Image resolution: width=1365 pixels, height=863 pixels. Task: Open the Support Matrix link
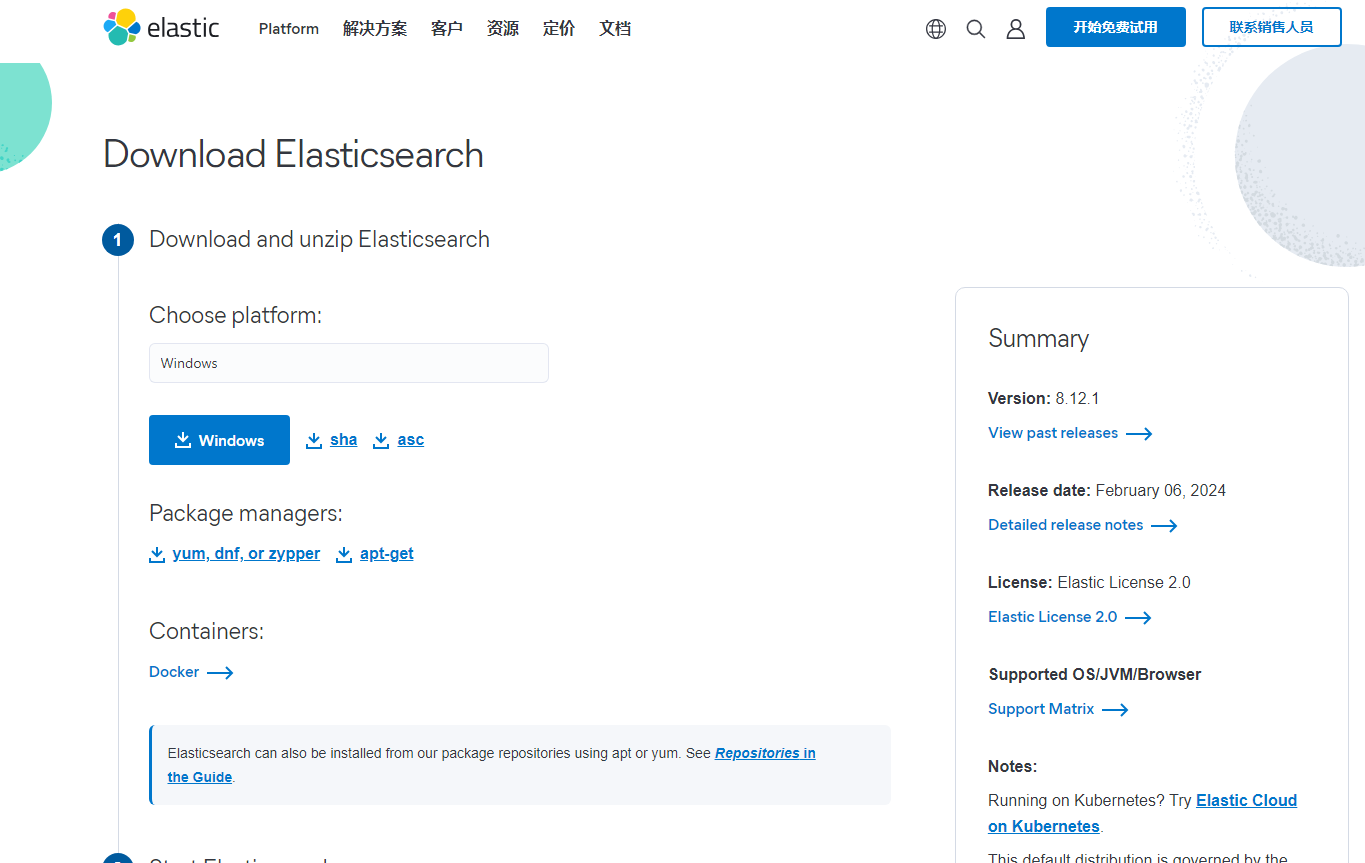(x=1041, y=709)
